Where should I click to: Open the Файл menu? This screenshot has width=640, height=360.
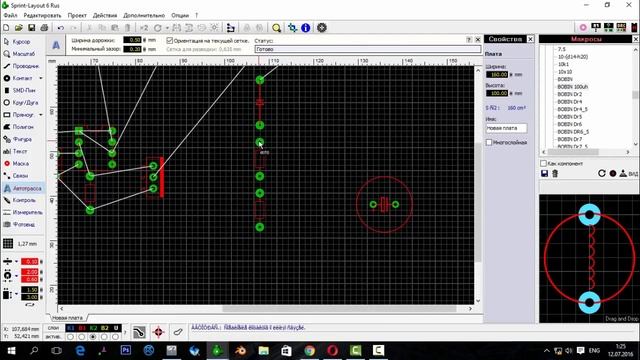click(x=10, y=15)
